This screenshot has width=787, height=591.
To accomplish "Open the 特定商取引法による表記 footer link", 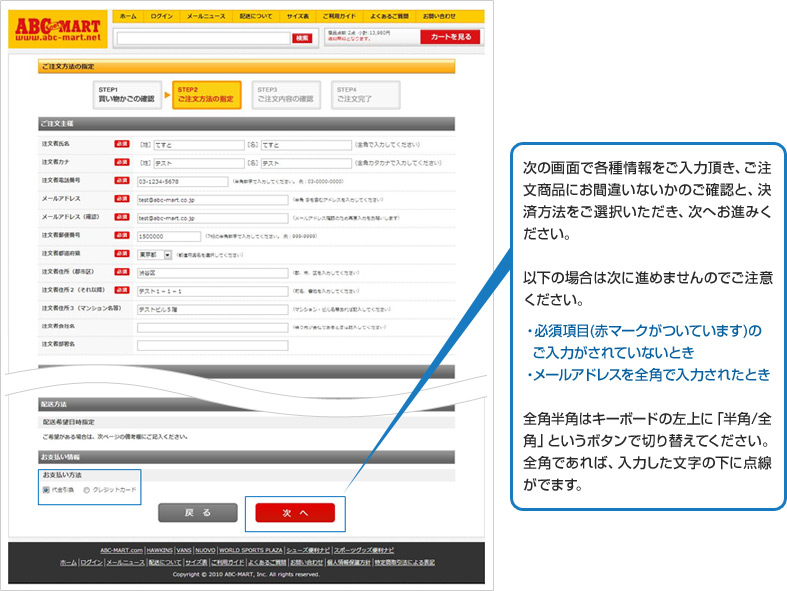I will coord(405,562).
